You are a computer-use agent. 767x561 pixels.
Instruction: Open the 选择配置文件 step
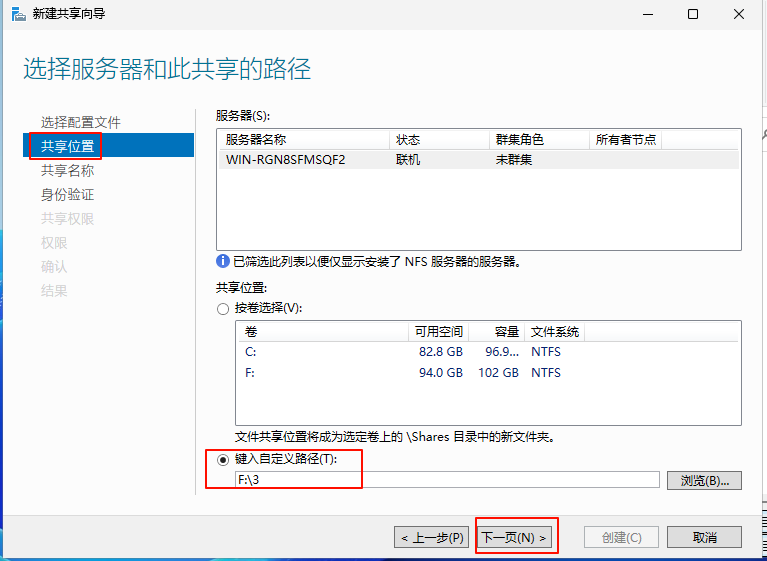(80, 122)
